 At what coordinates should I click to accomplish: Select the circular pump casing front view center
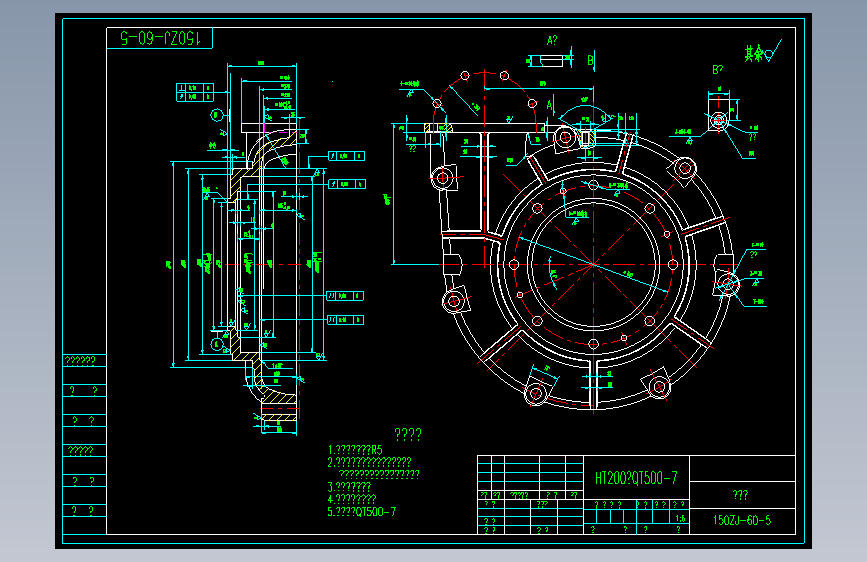coord(593,264)
